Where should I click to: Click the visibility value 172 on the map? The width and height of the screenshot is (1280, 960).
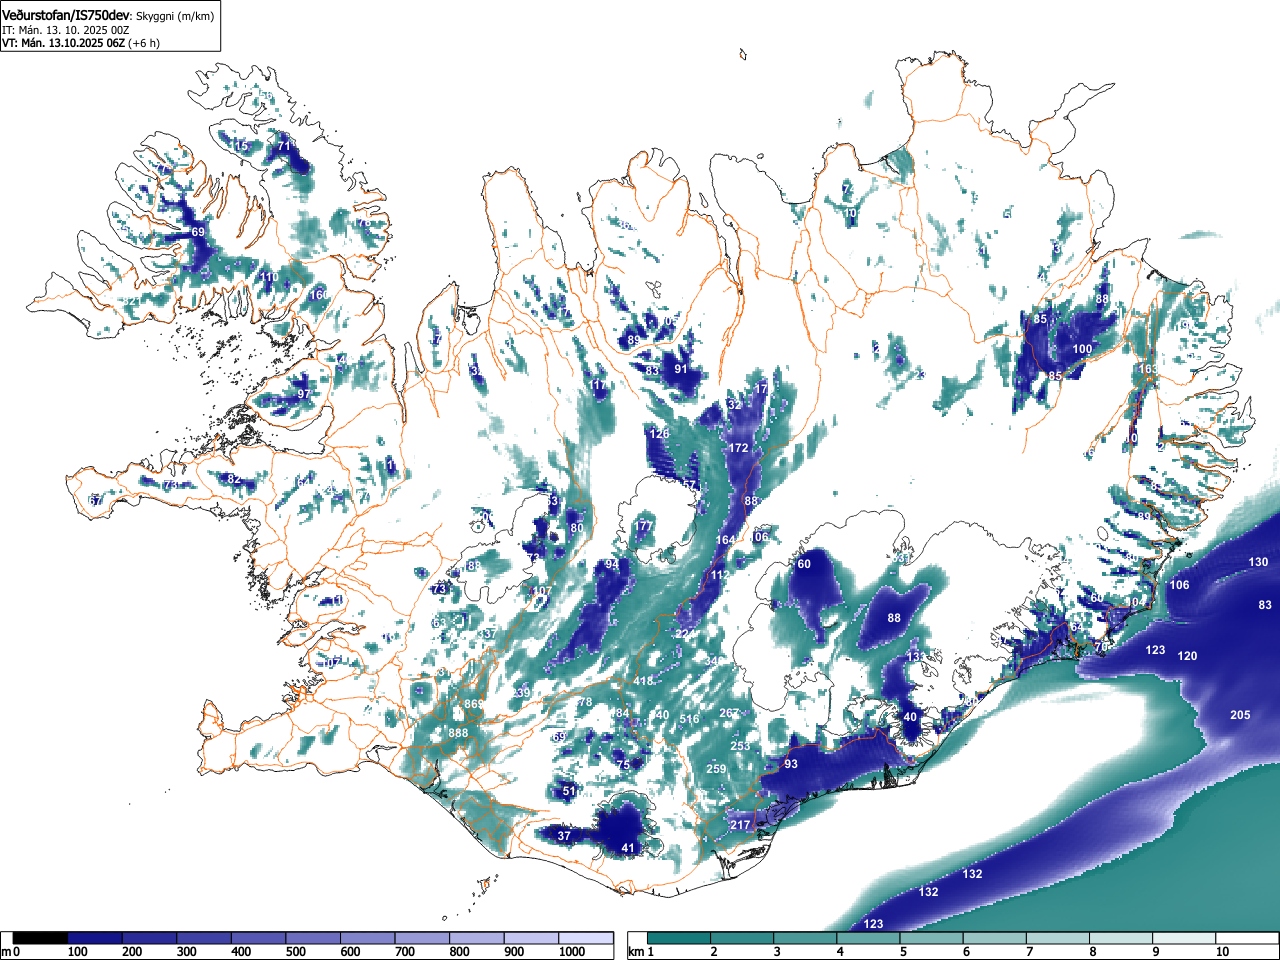pos(739,448)
